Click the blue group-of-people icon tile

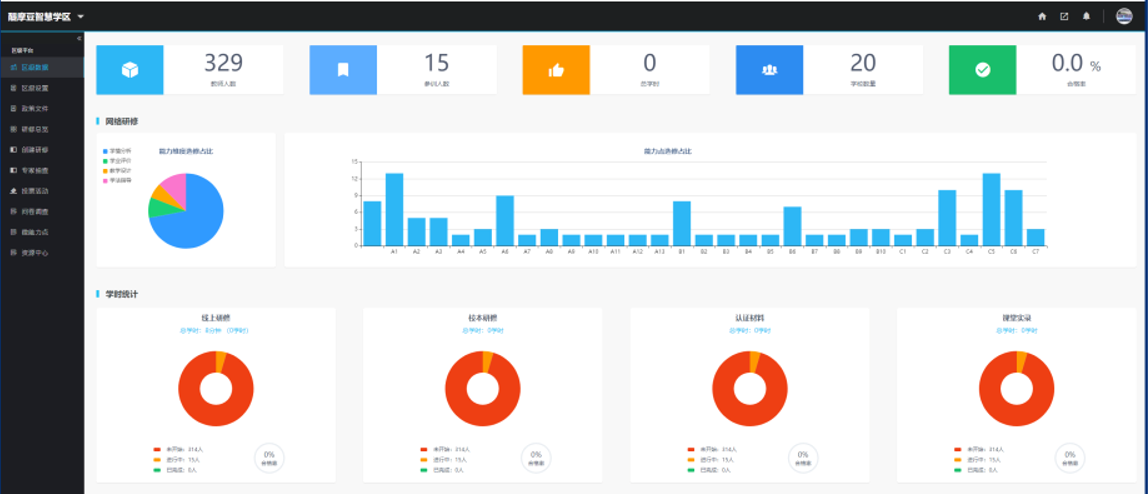tap(769, 70)
